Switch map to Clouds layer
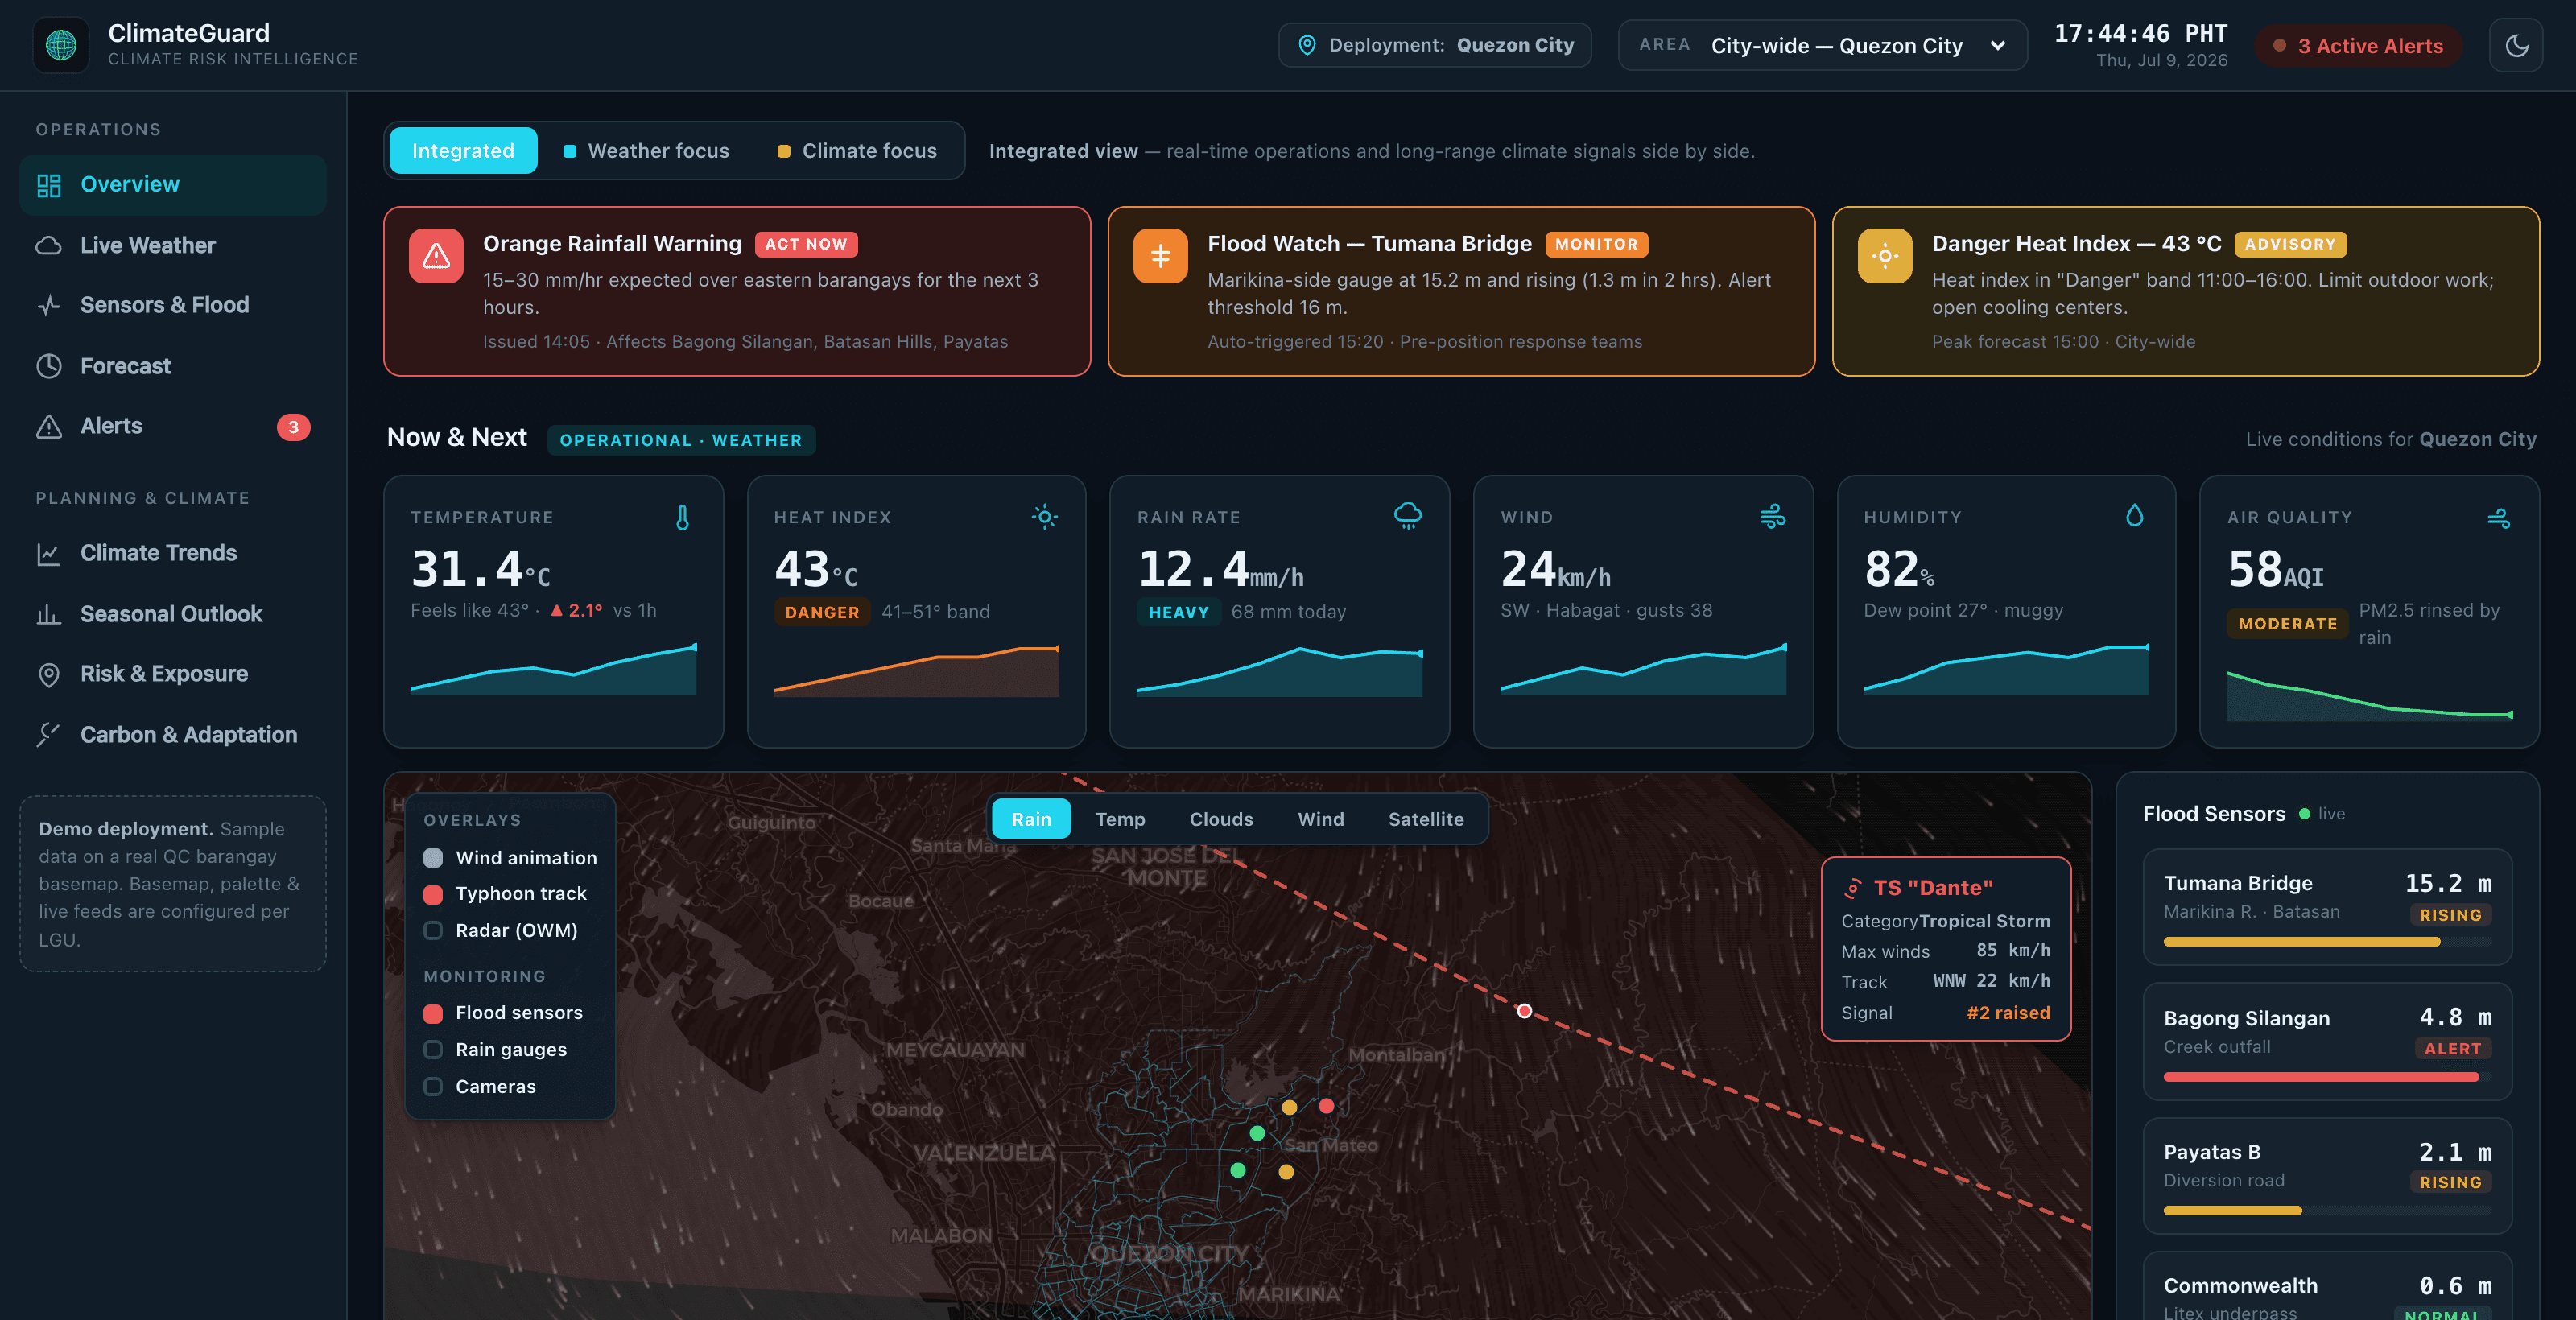The image size is (2576, 1320). 1221,819
